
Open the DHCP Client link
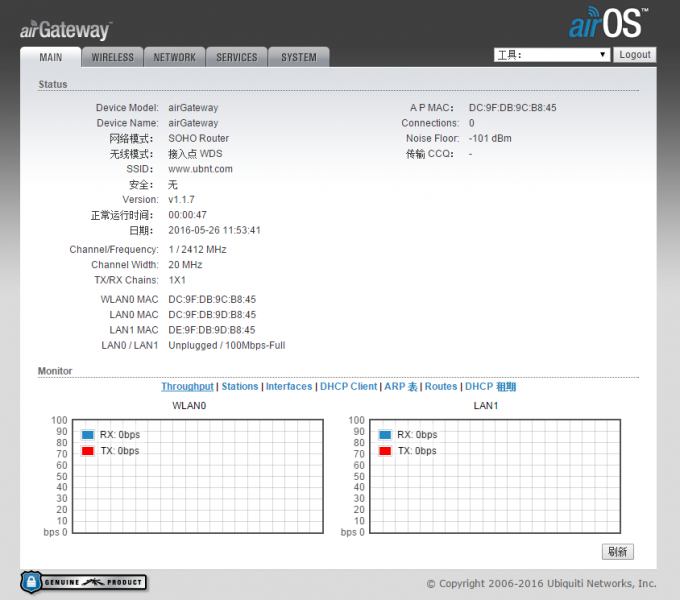349,387
